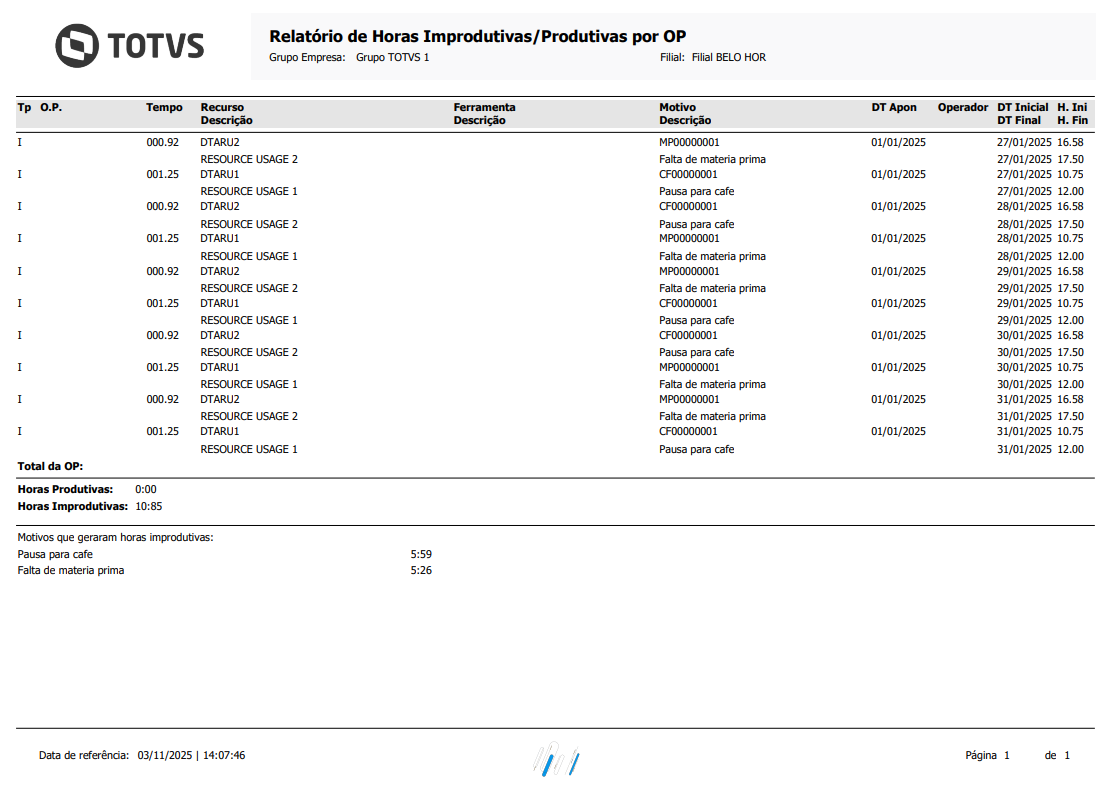Click the Horas Improdutivas 10:85 total
The image size is (1110, 787).
coord(147,506)
